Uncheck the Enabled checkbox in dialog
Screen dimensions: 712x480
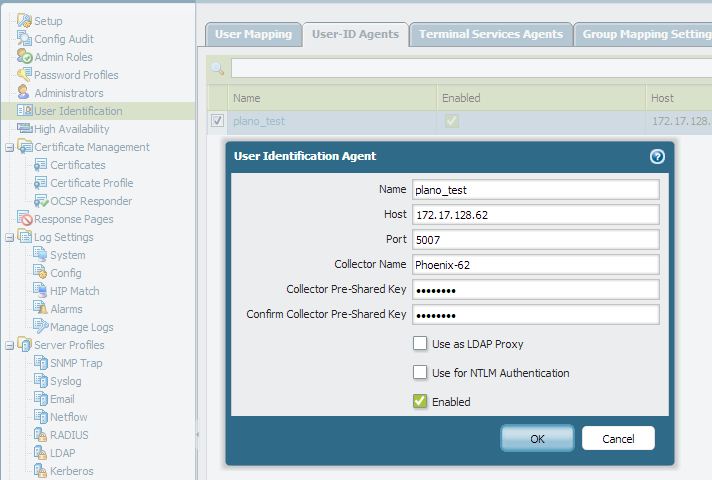coord(421,402)
